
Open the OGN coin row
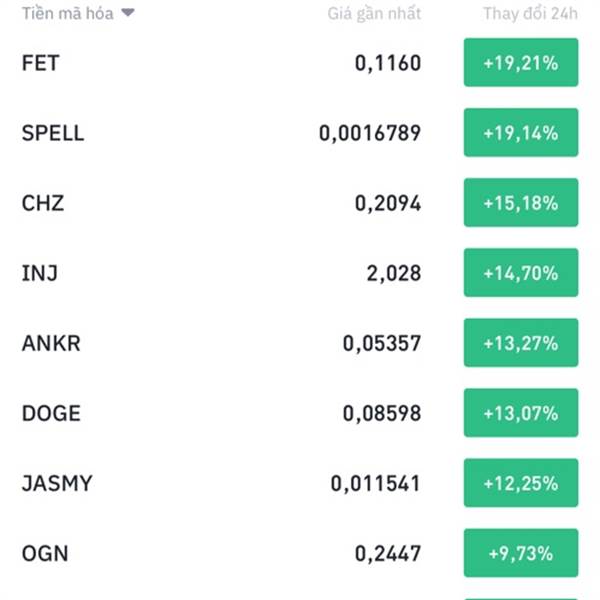300,553
